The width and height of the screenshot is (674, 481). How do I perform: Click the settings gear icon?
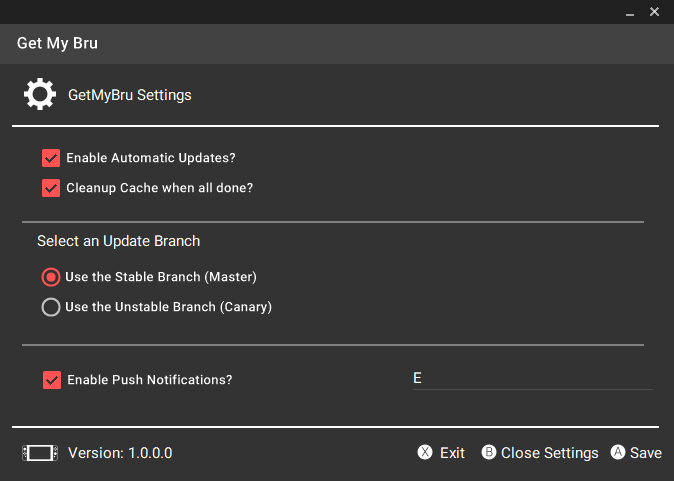[40, 94]
